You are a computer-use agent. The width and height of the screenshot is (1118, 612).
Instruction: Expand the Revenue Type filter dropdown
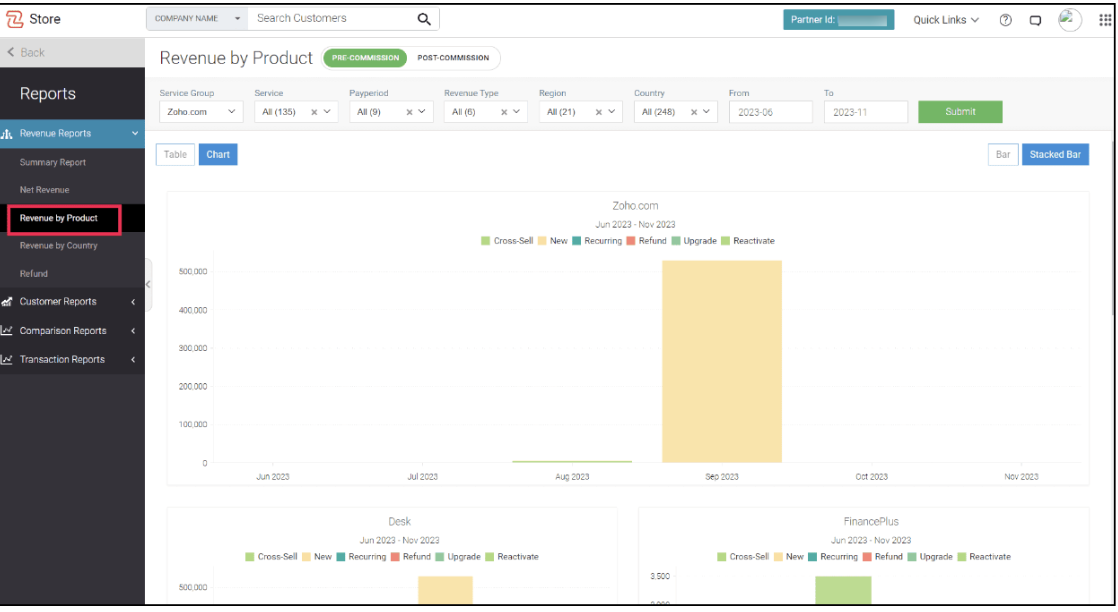pos(517,112)
